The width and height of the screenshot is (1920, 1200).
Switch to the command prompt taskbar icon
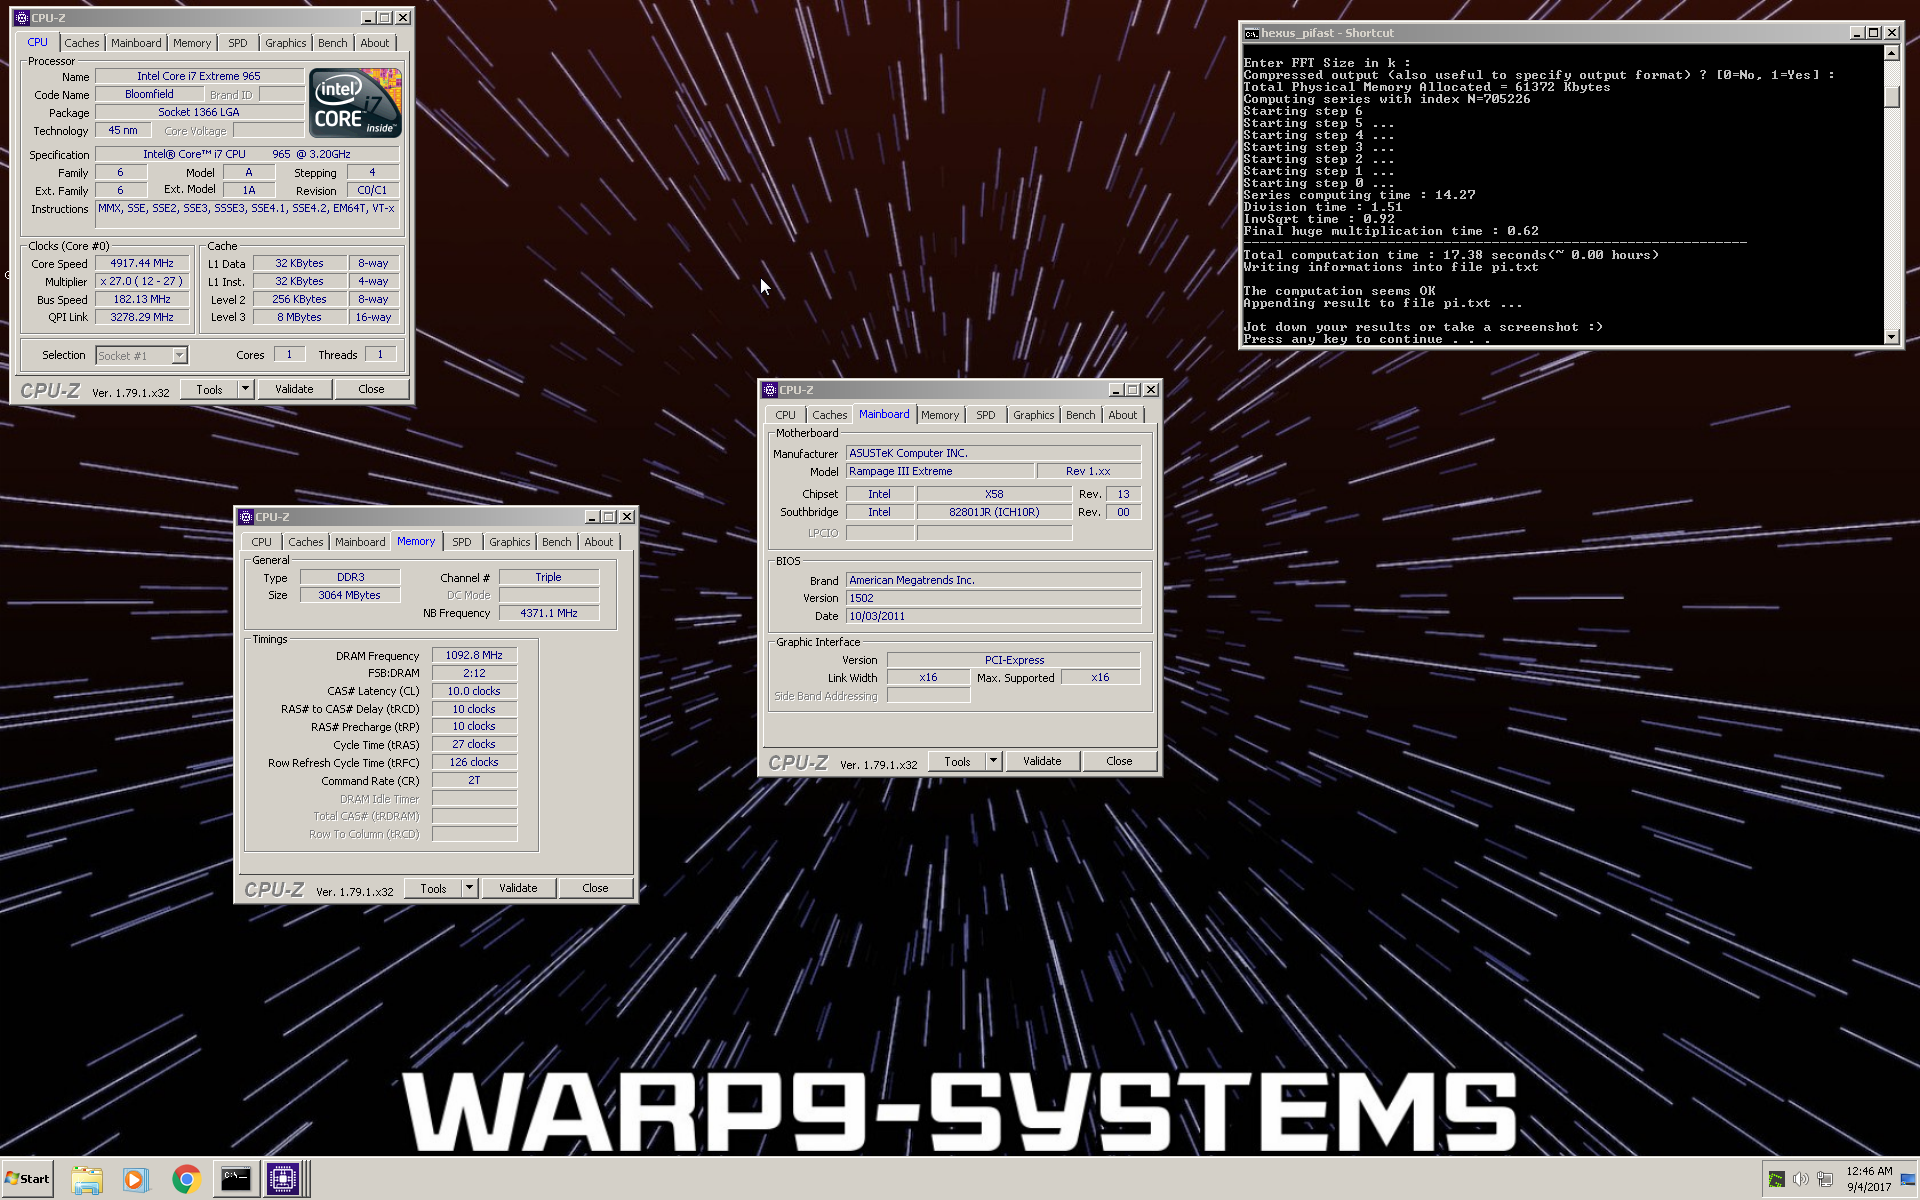[236, 1179]
